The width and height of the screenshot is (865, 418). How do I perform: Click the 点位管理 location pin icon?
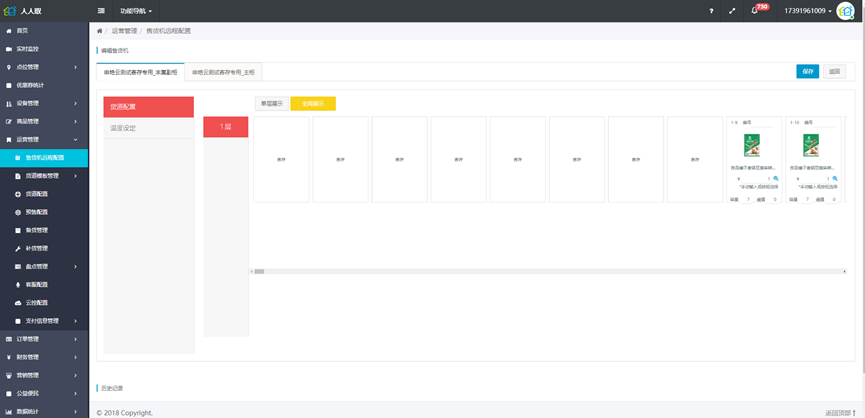(8, 67)
